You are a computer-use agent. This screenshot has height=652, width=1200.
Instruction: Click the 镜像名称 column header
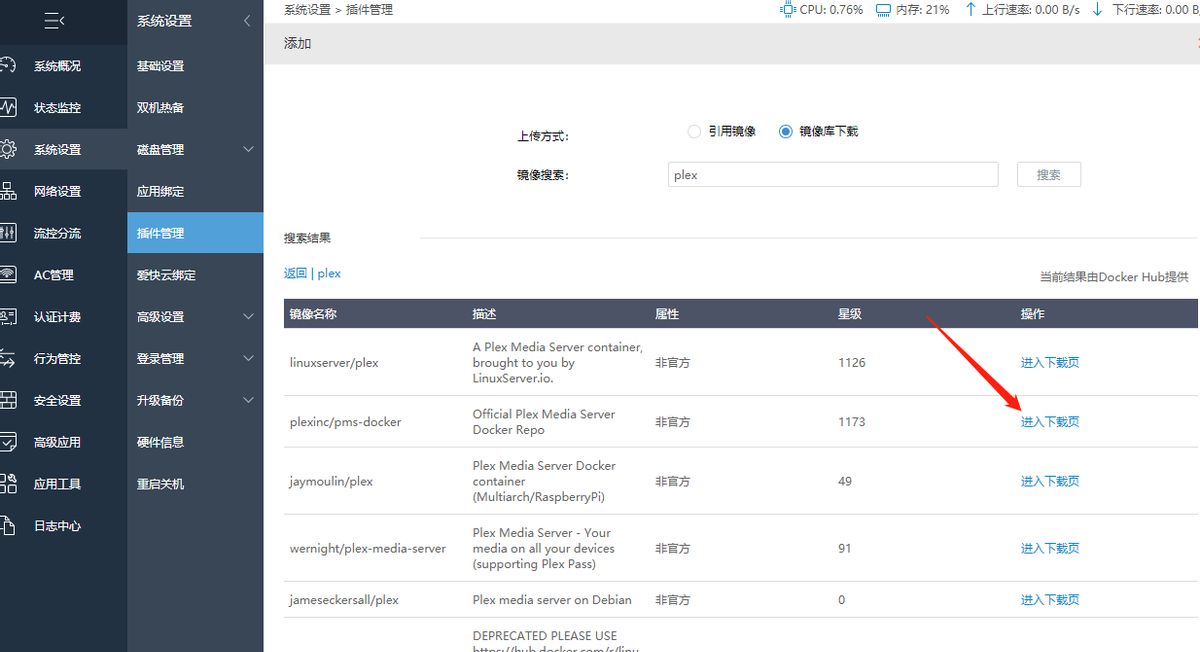[x=313, y=314]
